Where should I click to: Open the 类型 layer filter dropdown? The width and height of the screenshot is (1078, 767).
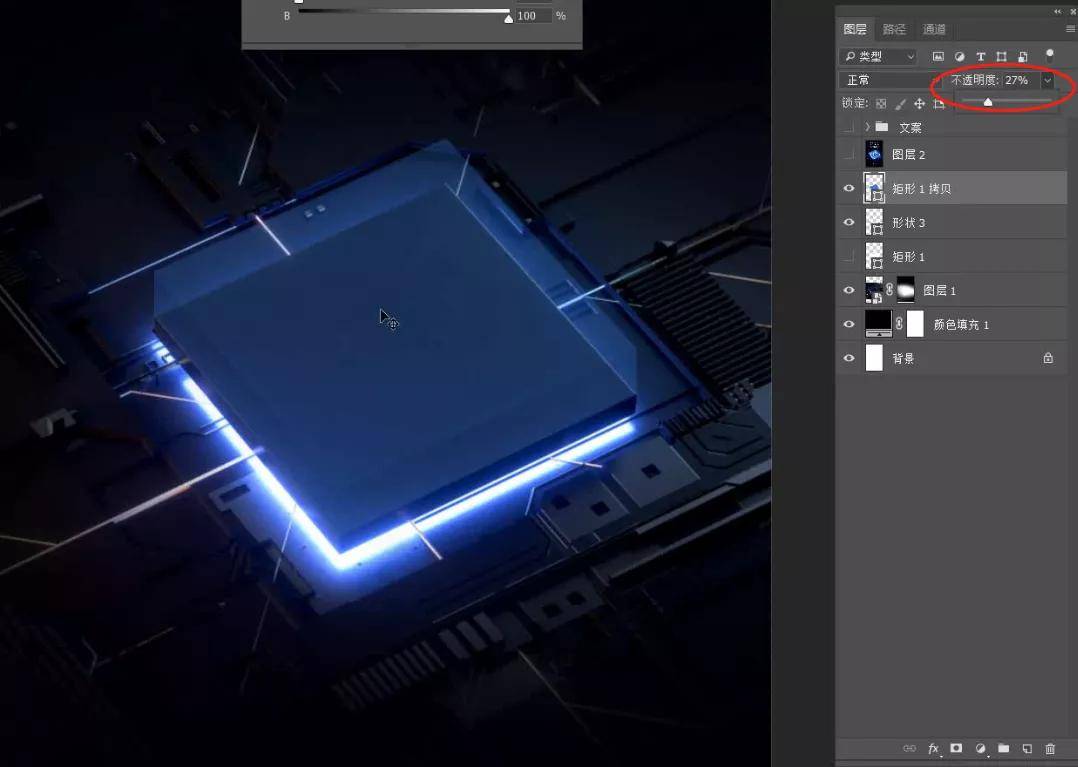pyautogui.click(x=879, y=57)
